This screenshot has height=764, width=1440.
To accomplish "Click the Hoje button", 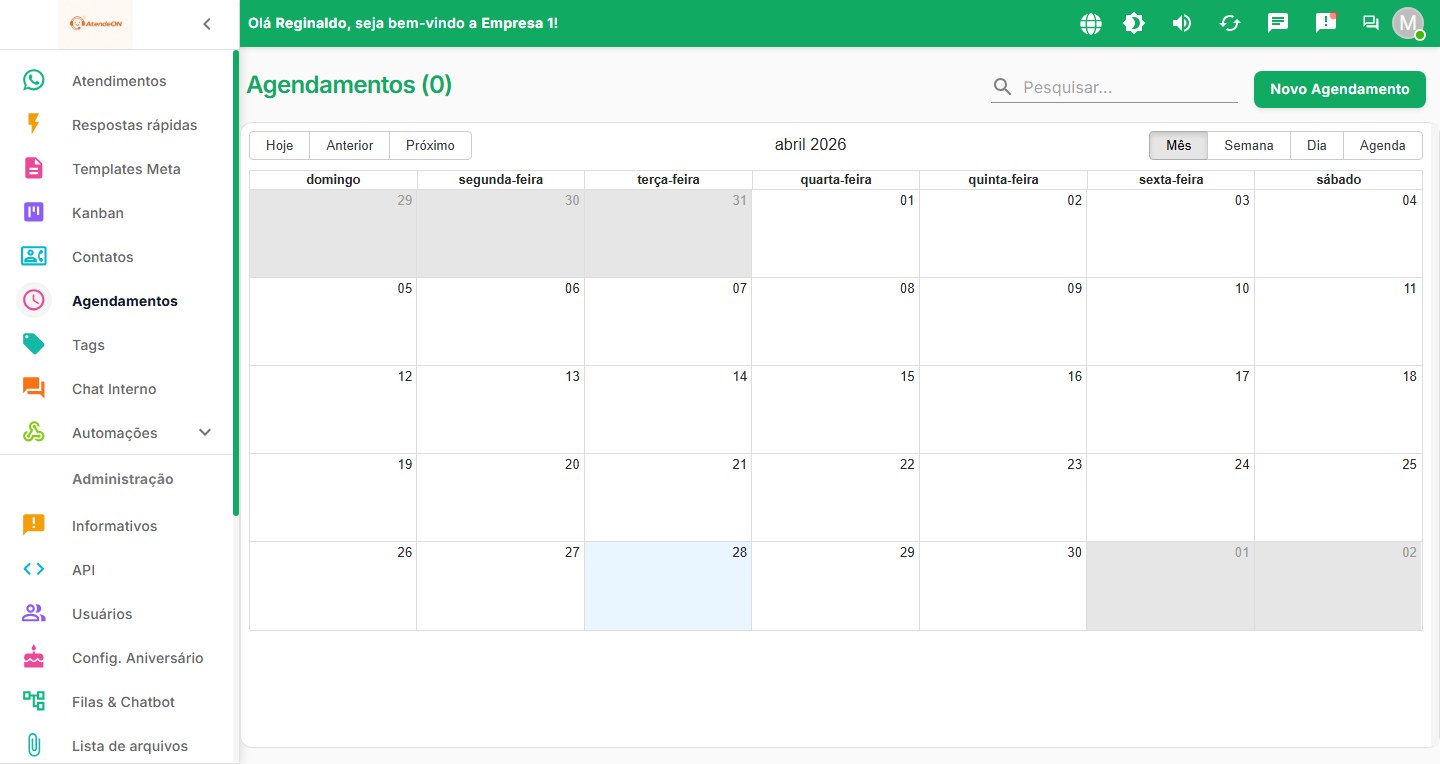I will (x=279, y=145).
